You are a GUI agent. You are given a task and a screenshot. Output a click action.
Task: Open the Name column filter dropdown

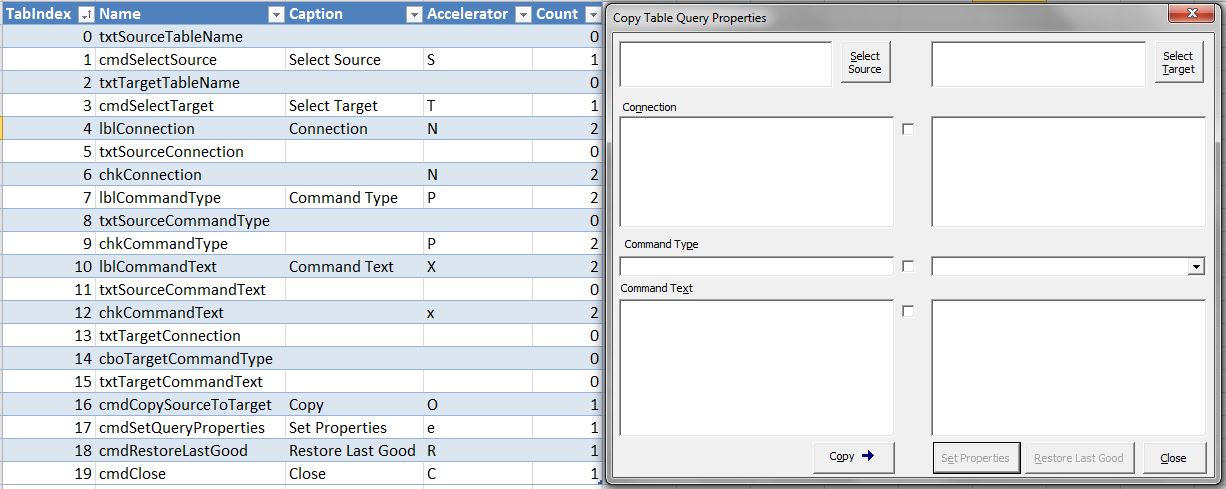pyautogui.click(x=276, y=14)
